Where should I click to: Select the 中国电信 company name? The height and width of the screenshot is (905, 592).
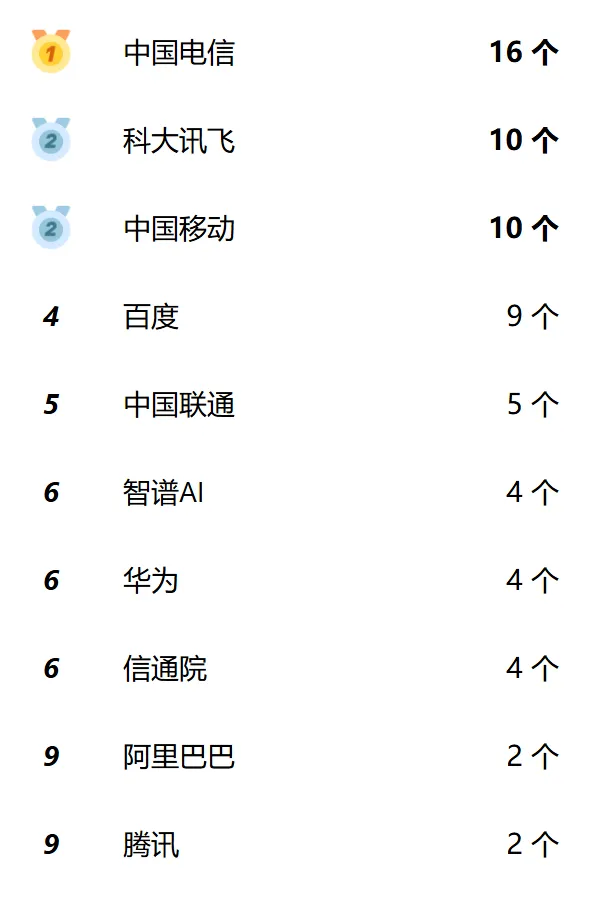click(179, 53)
